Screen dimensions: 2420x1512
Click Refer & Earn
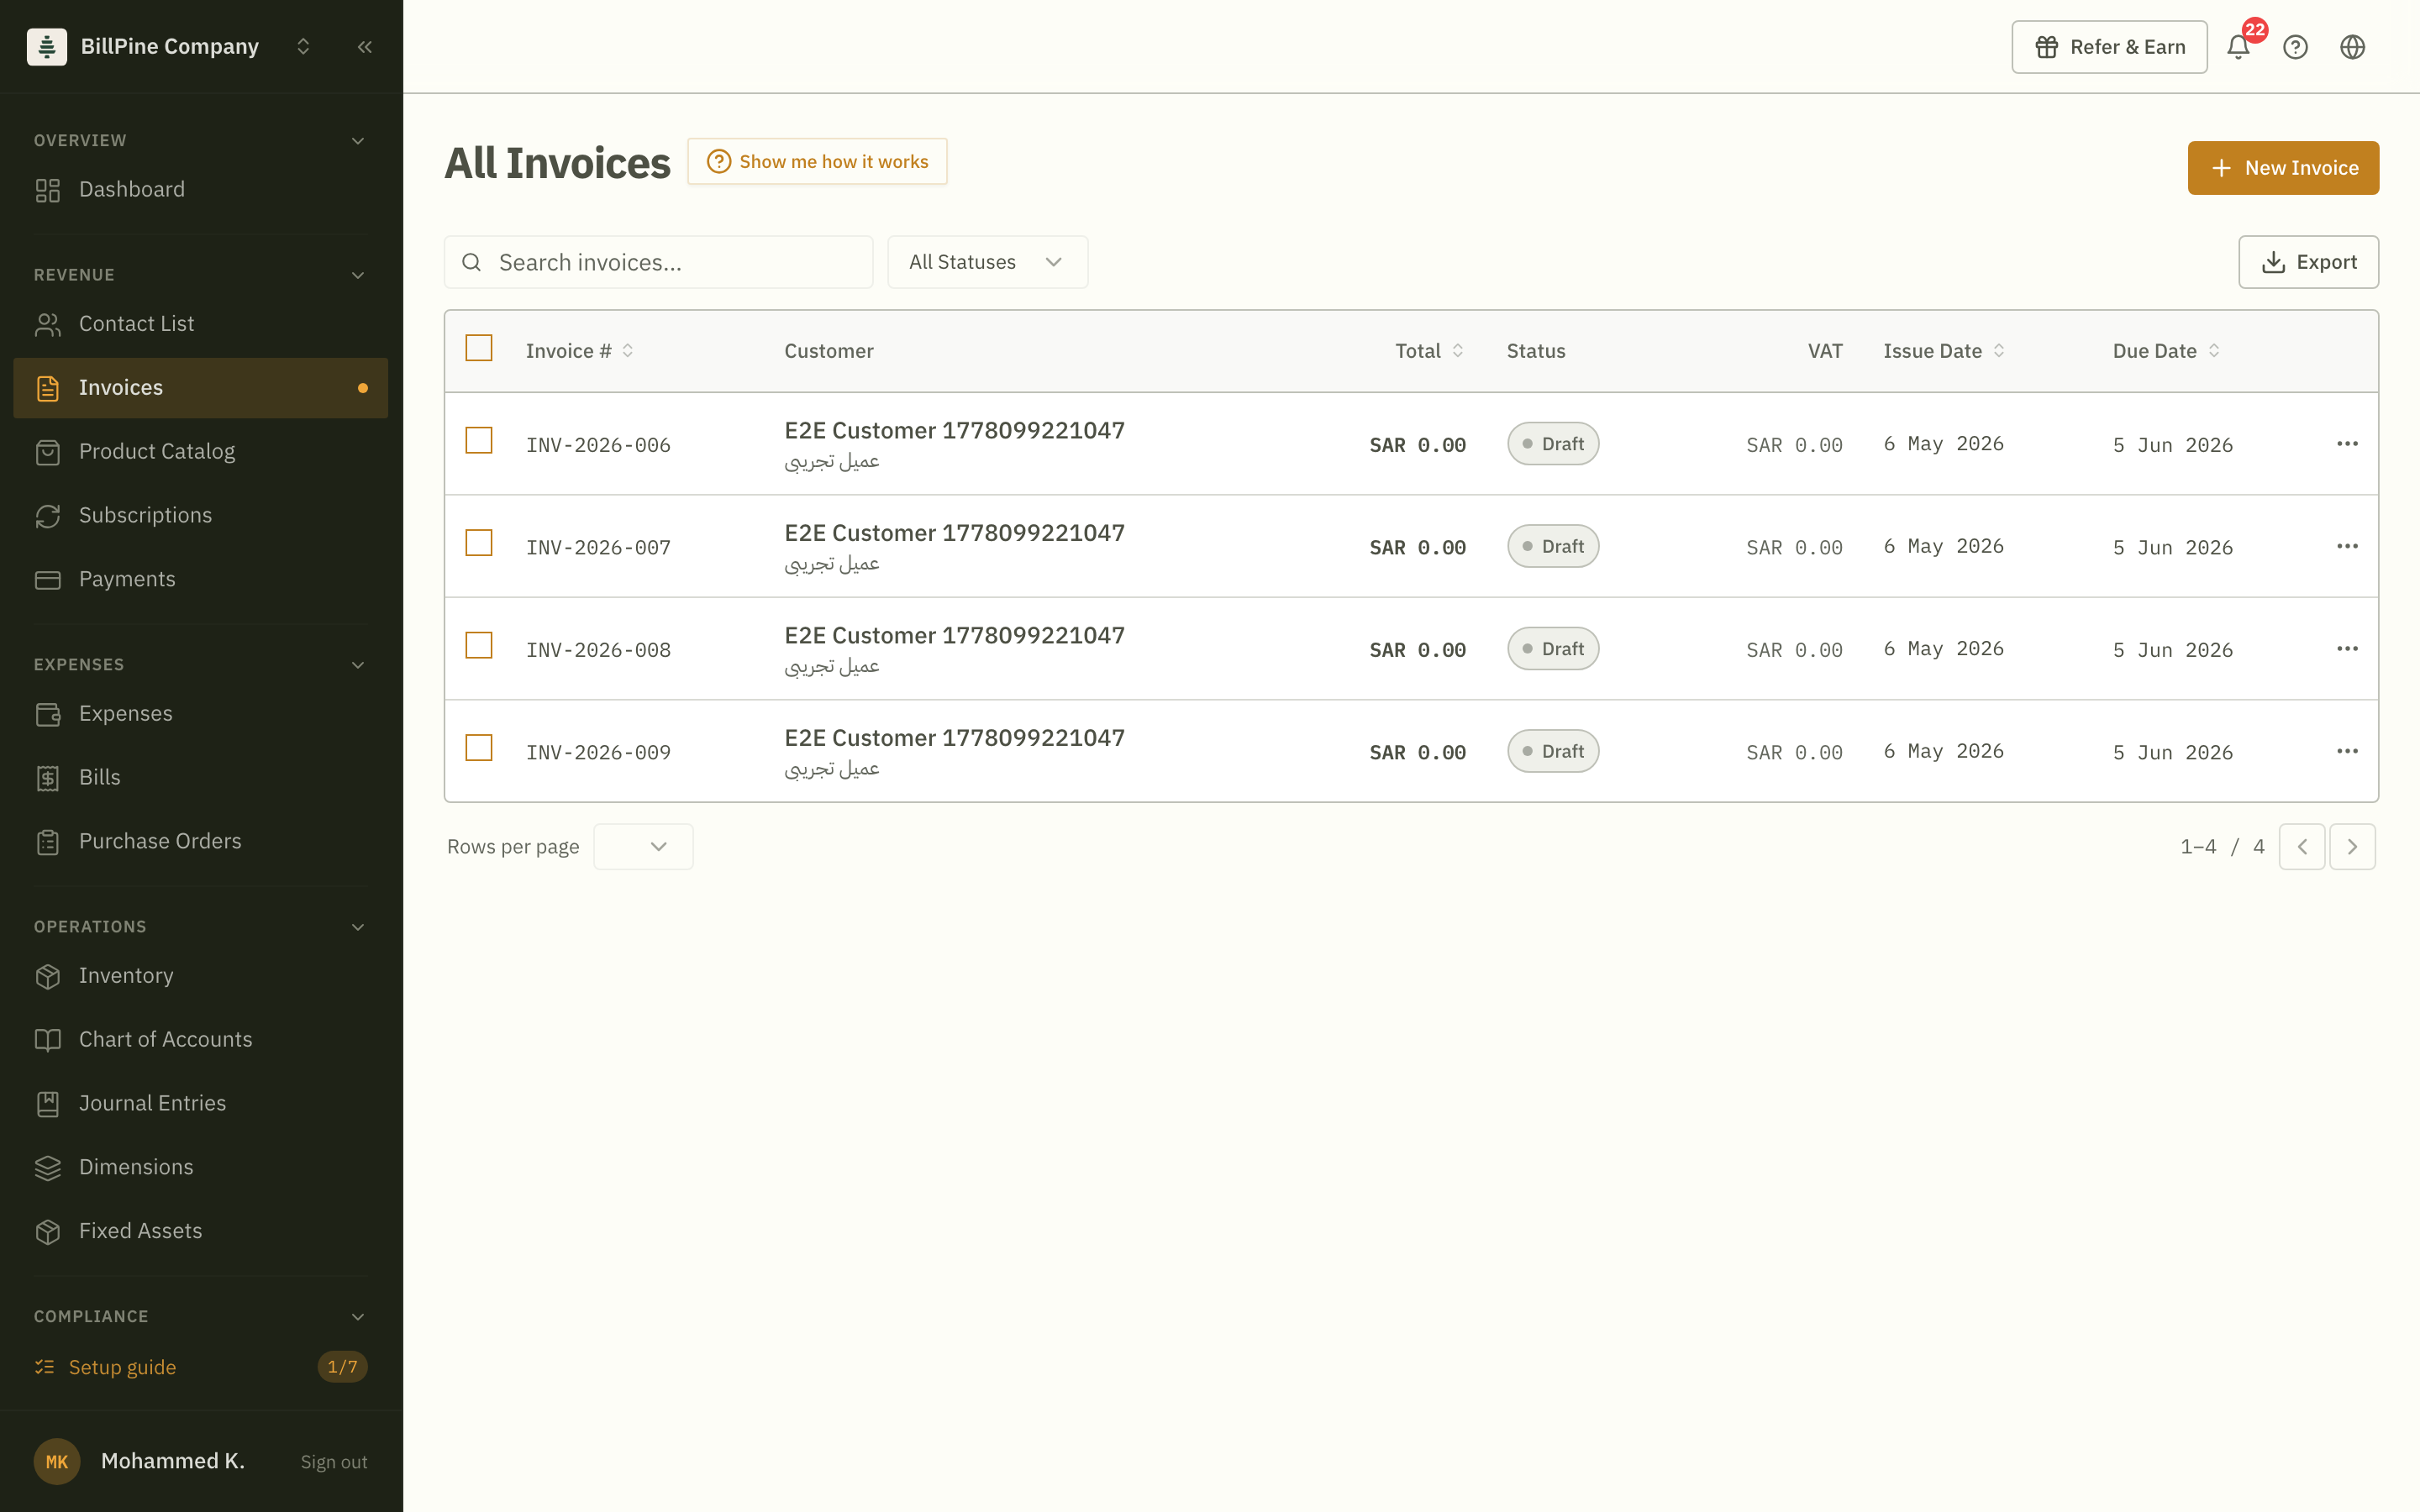[x=2109, y=47]
